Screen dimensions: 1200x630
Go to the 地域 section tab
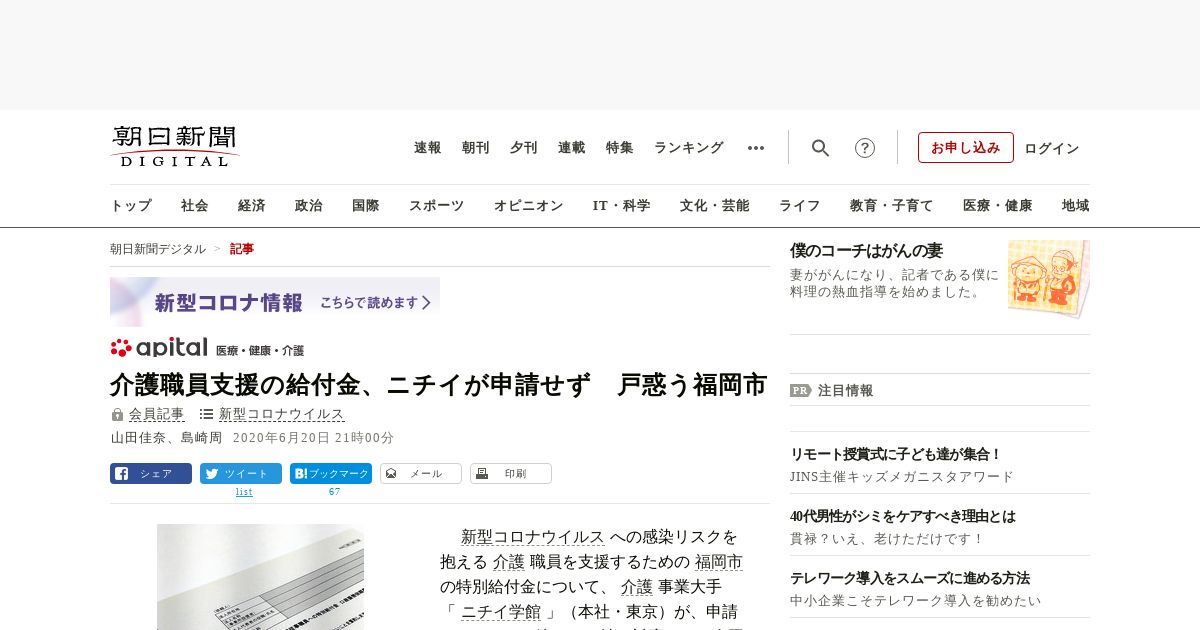(x=1076, y=206)
